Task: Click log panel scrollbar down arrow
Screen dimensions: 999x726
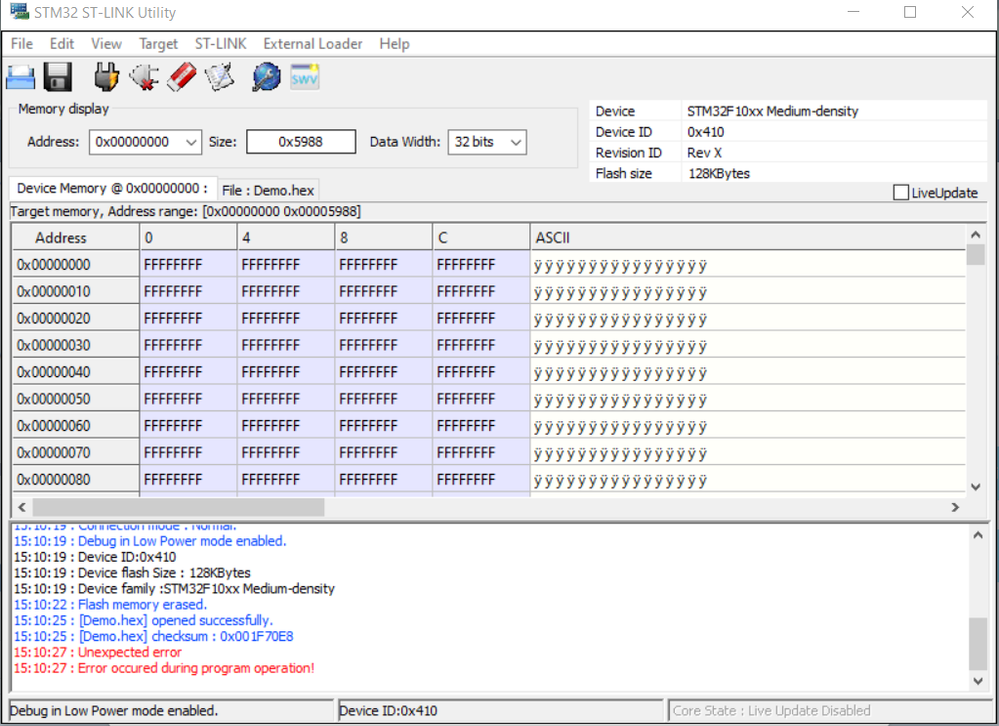Action: pyautogui.click(x=978, y=681)
